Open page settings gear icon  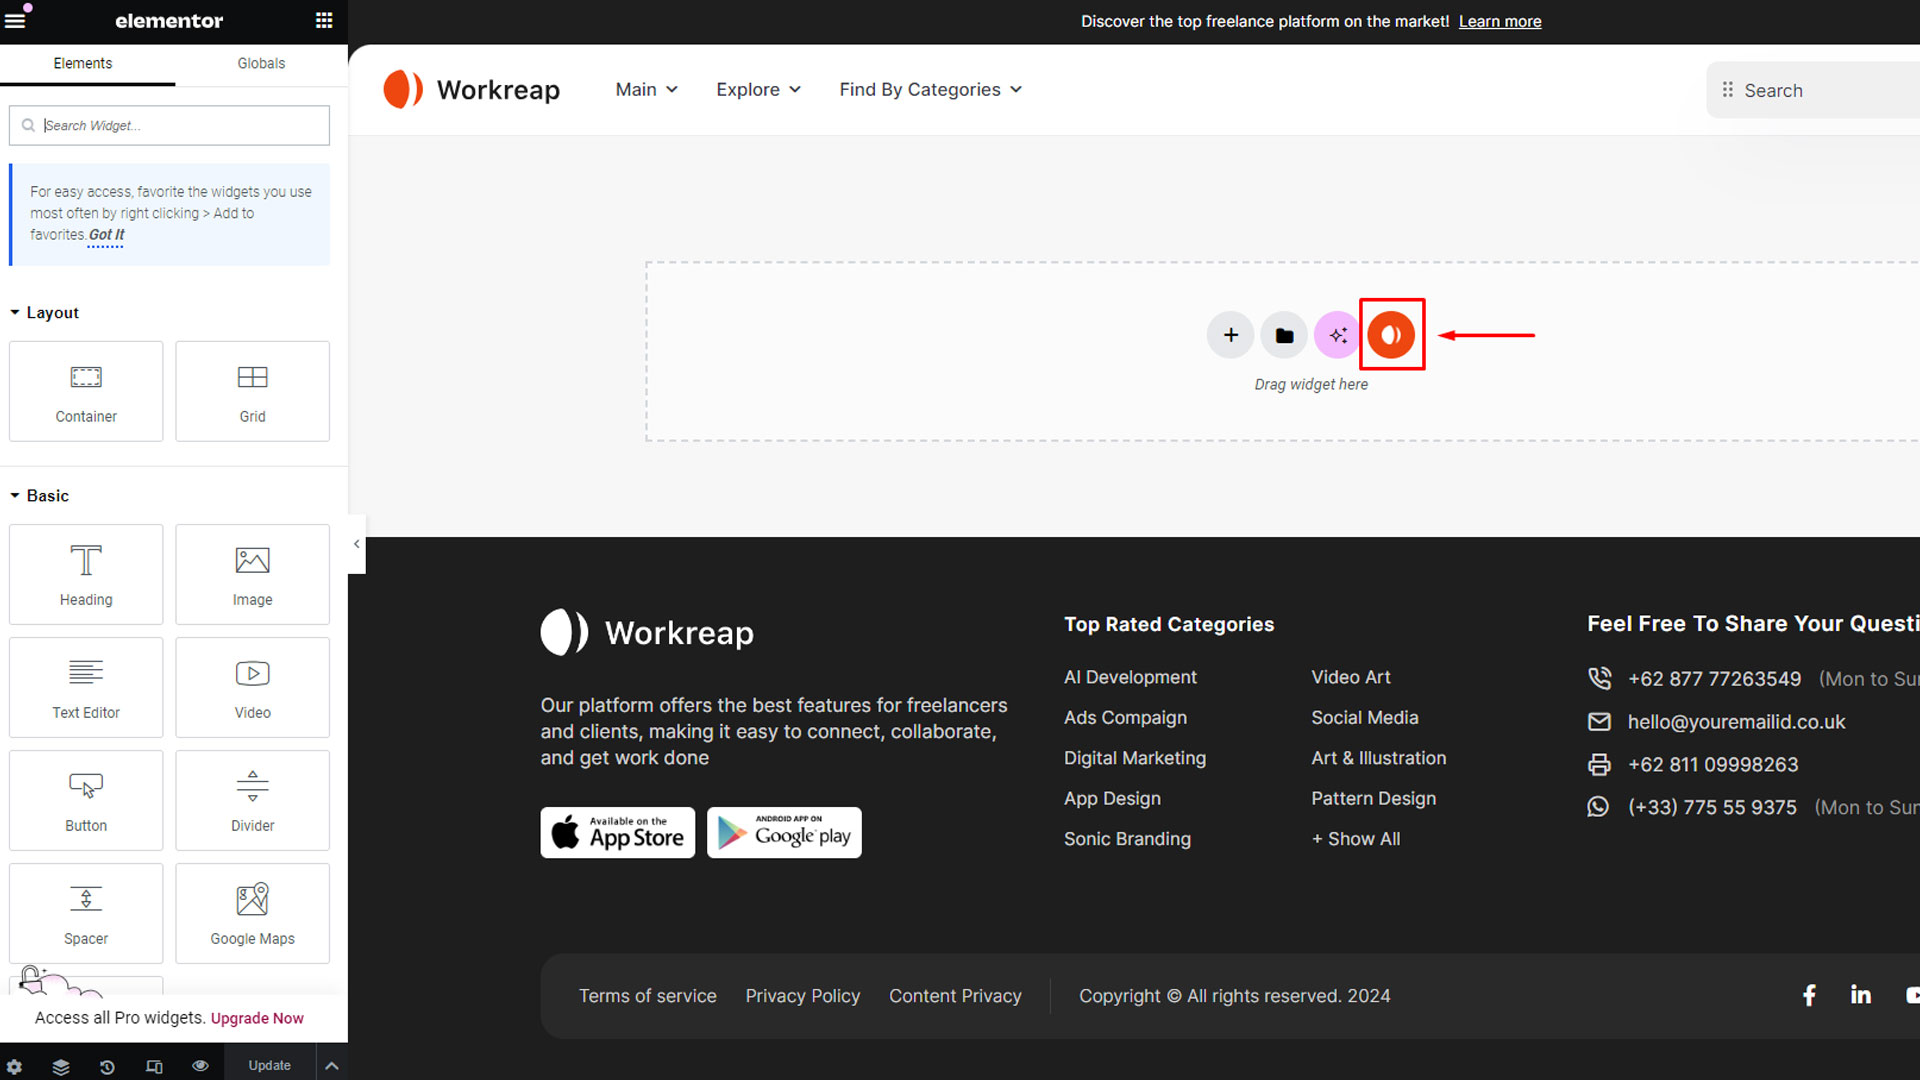[x=14, y=1066]
